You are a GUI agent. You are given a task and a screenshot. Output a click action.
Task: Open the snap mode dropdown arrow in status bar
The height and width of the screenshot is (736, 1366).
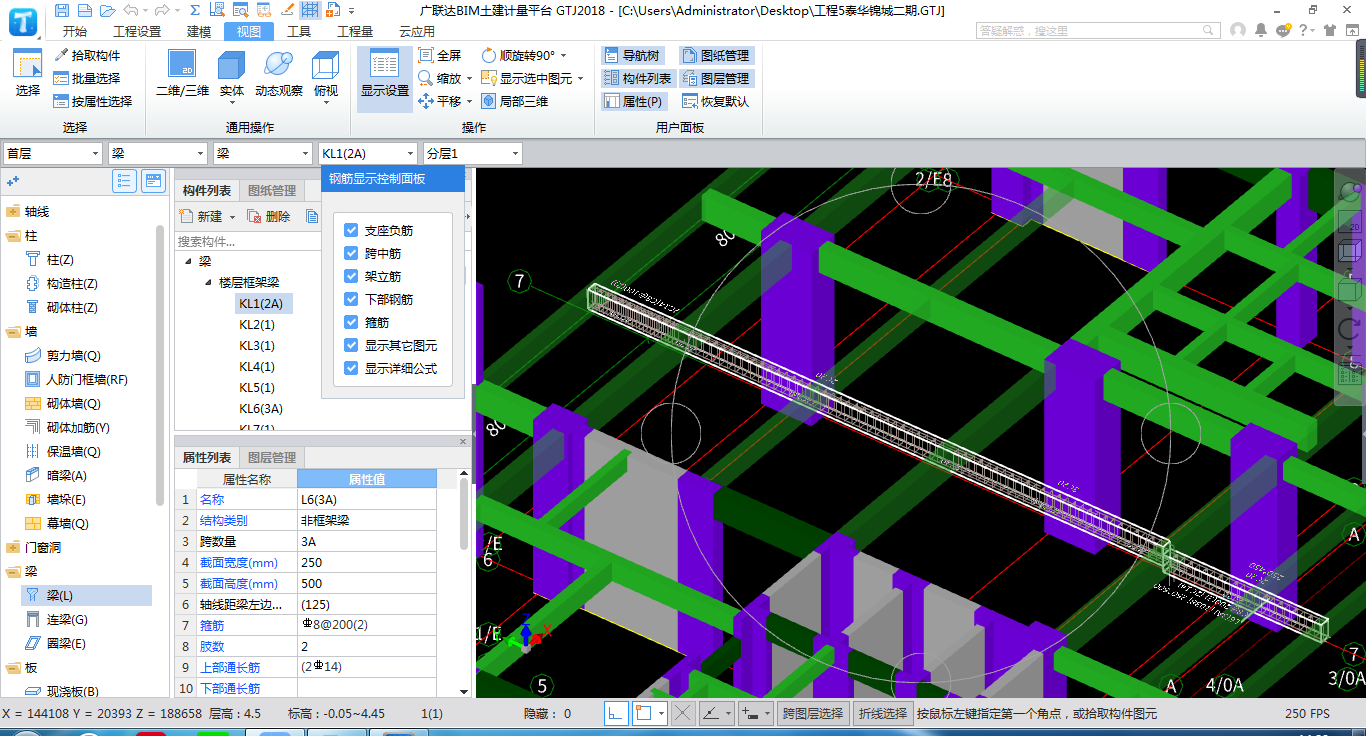[x=660, y=713]
